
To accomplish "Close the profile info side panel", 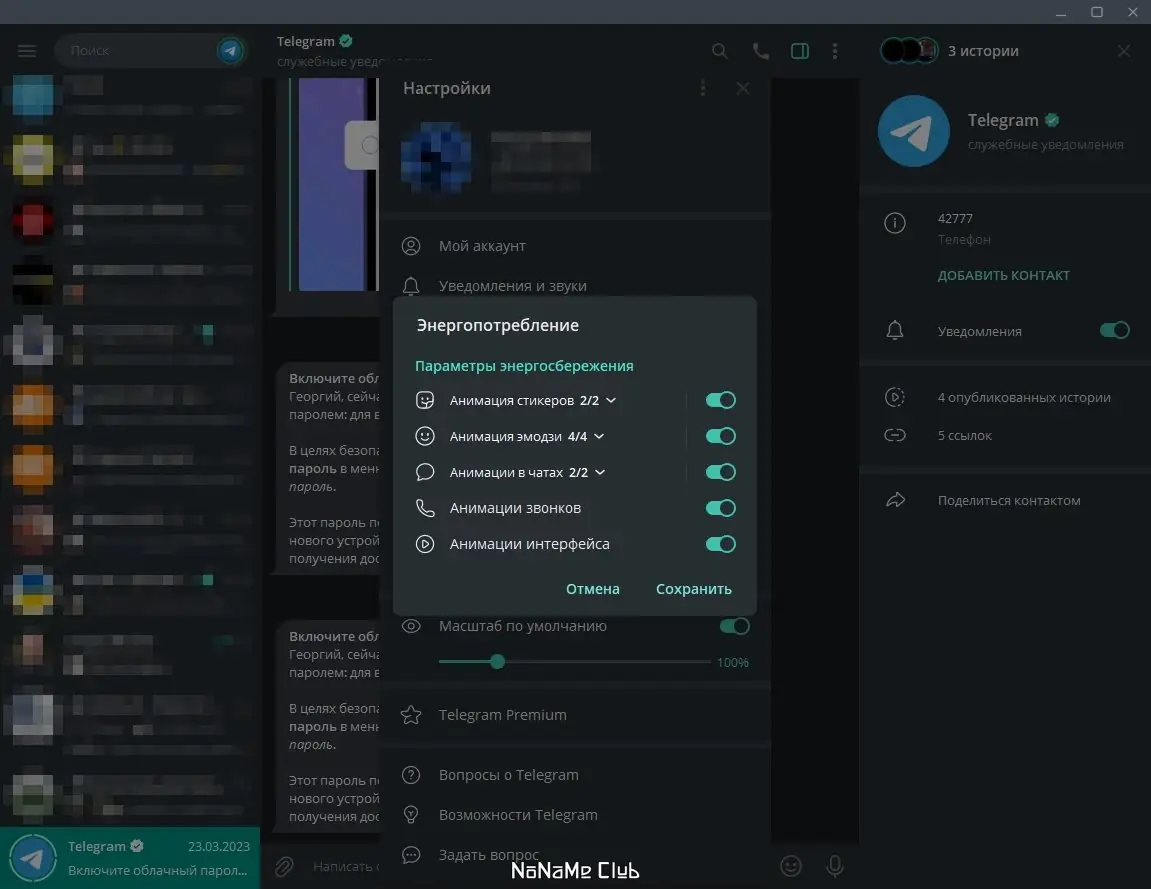I will (x=1124, y=51).
